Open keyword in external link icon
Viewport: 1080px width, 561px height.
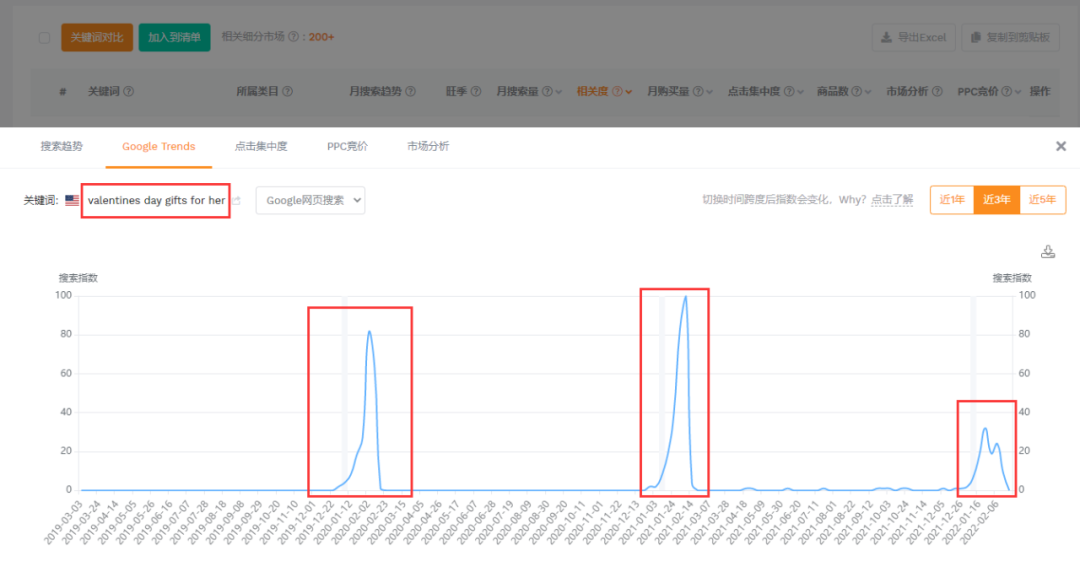click(236, 201)
